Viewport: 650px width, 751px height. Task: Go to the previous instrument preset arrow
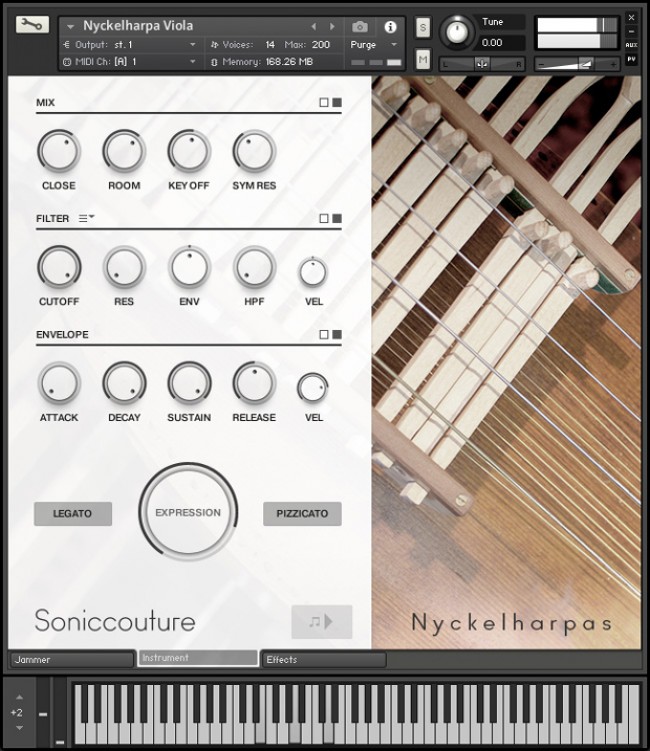pyautogui.click(x=314, y=26)
